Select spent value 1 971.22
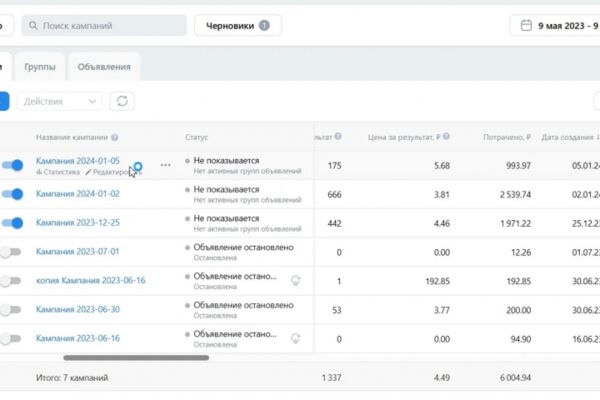This screenshot has width=600, height=400. pos(515,224)
